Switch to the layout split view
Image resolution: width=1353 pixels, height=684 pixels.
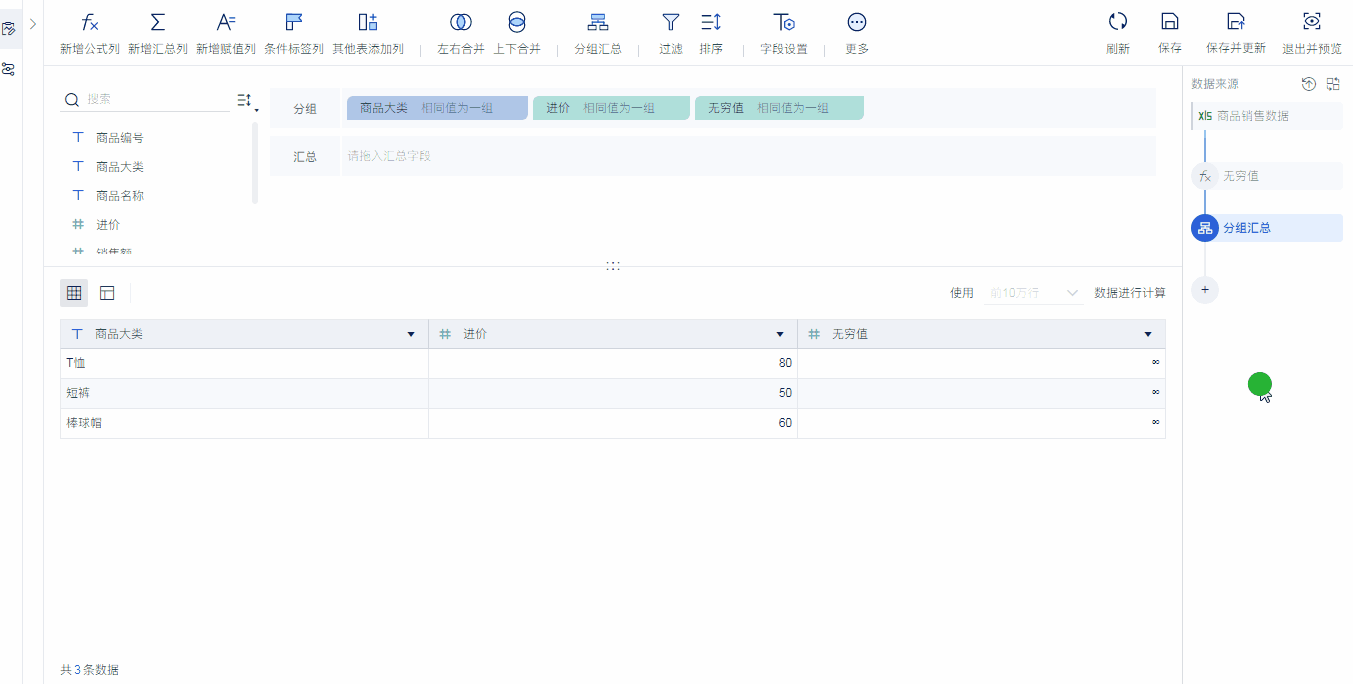(x=107, y=293)
